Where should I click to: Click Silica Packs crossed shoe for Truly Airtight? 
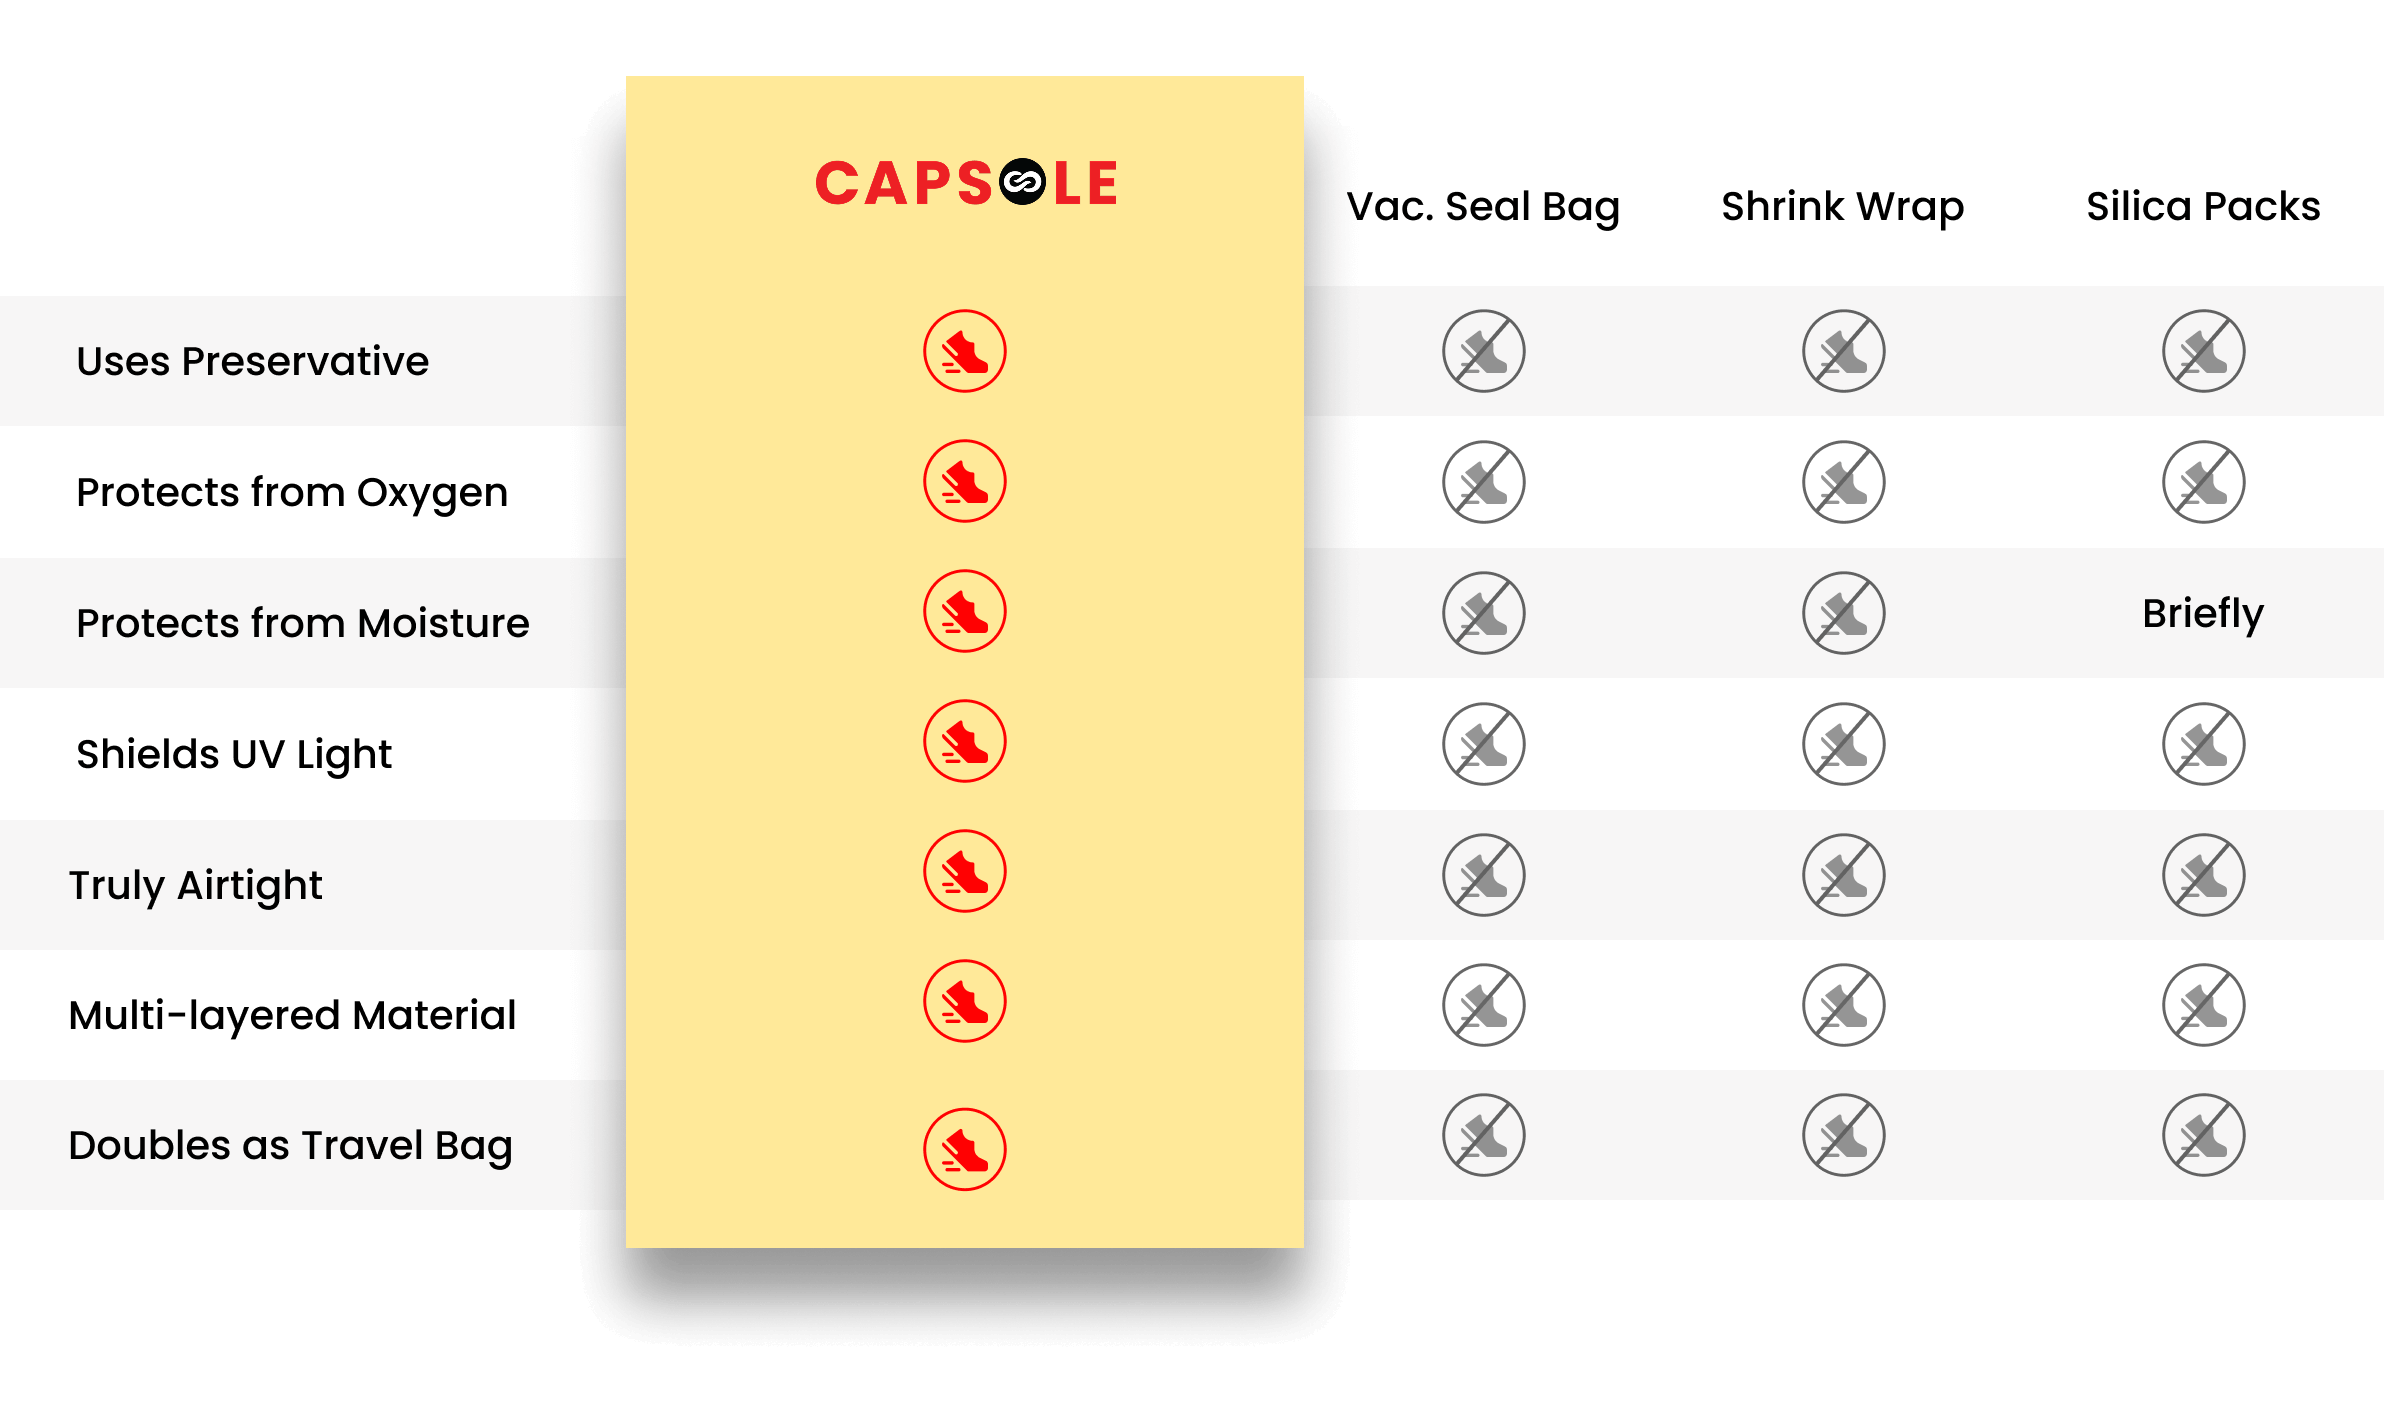pyautogui.click(x=2203, y=875)
